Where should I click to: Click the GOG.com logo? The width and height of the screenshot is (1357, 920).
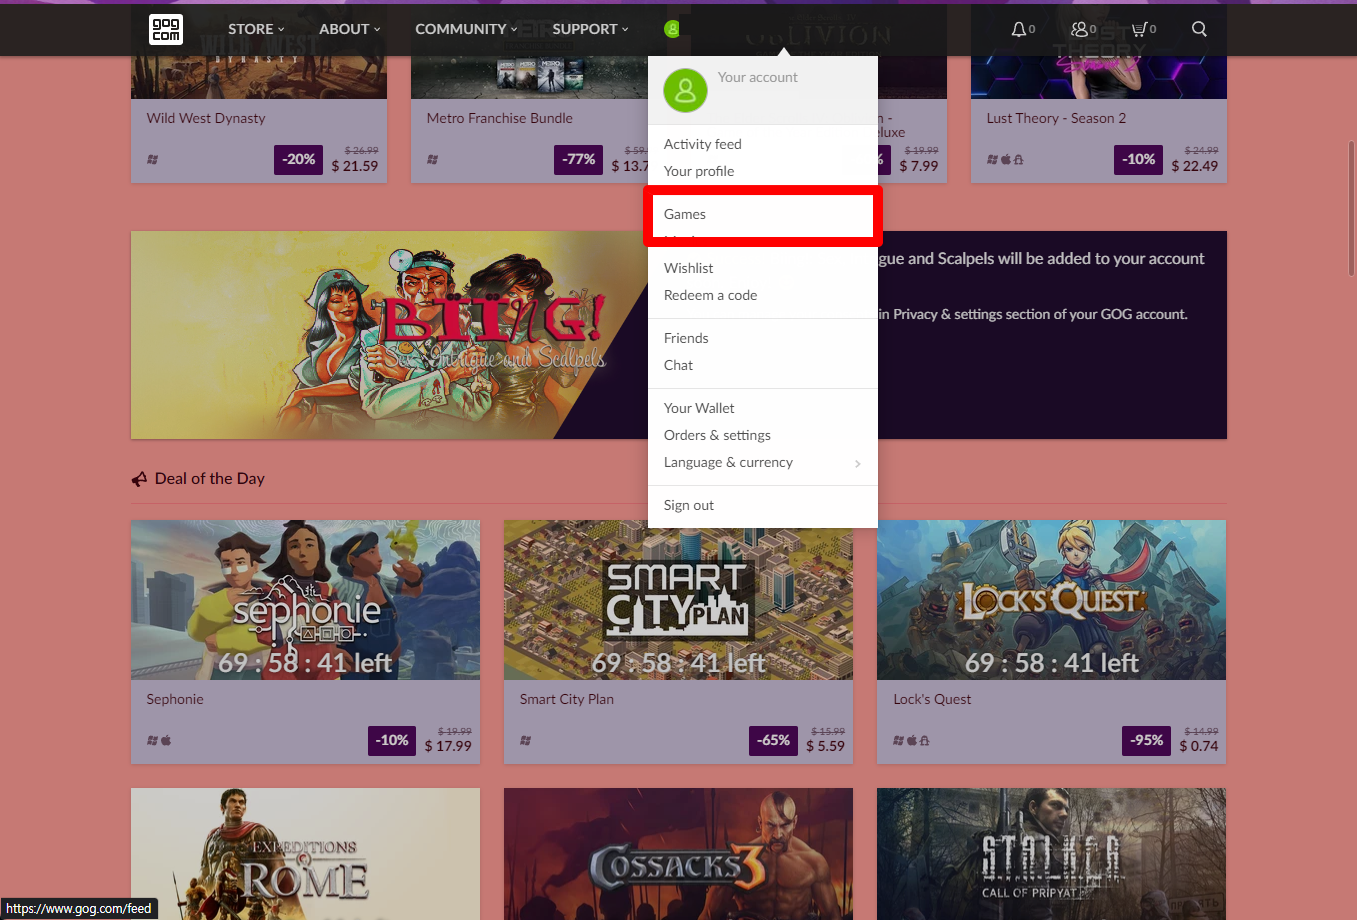(x=166, y=29)
